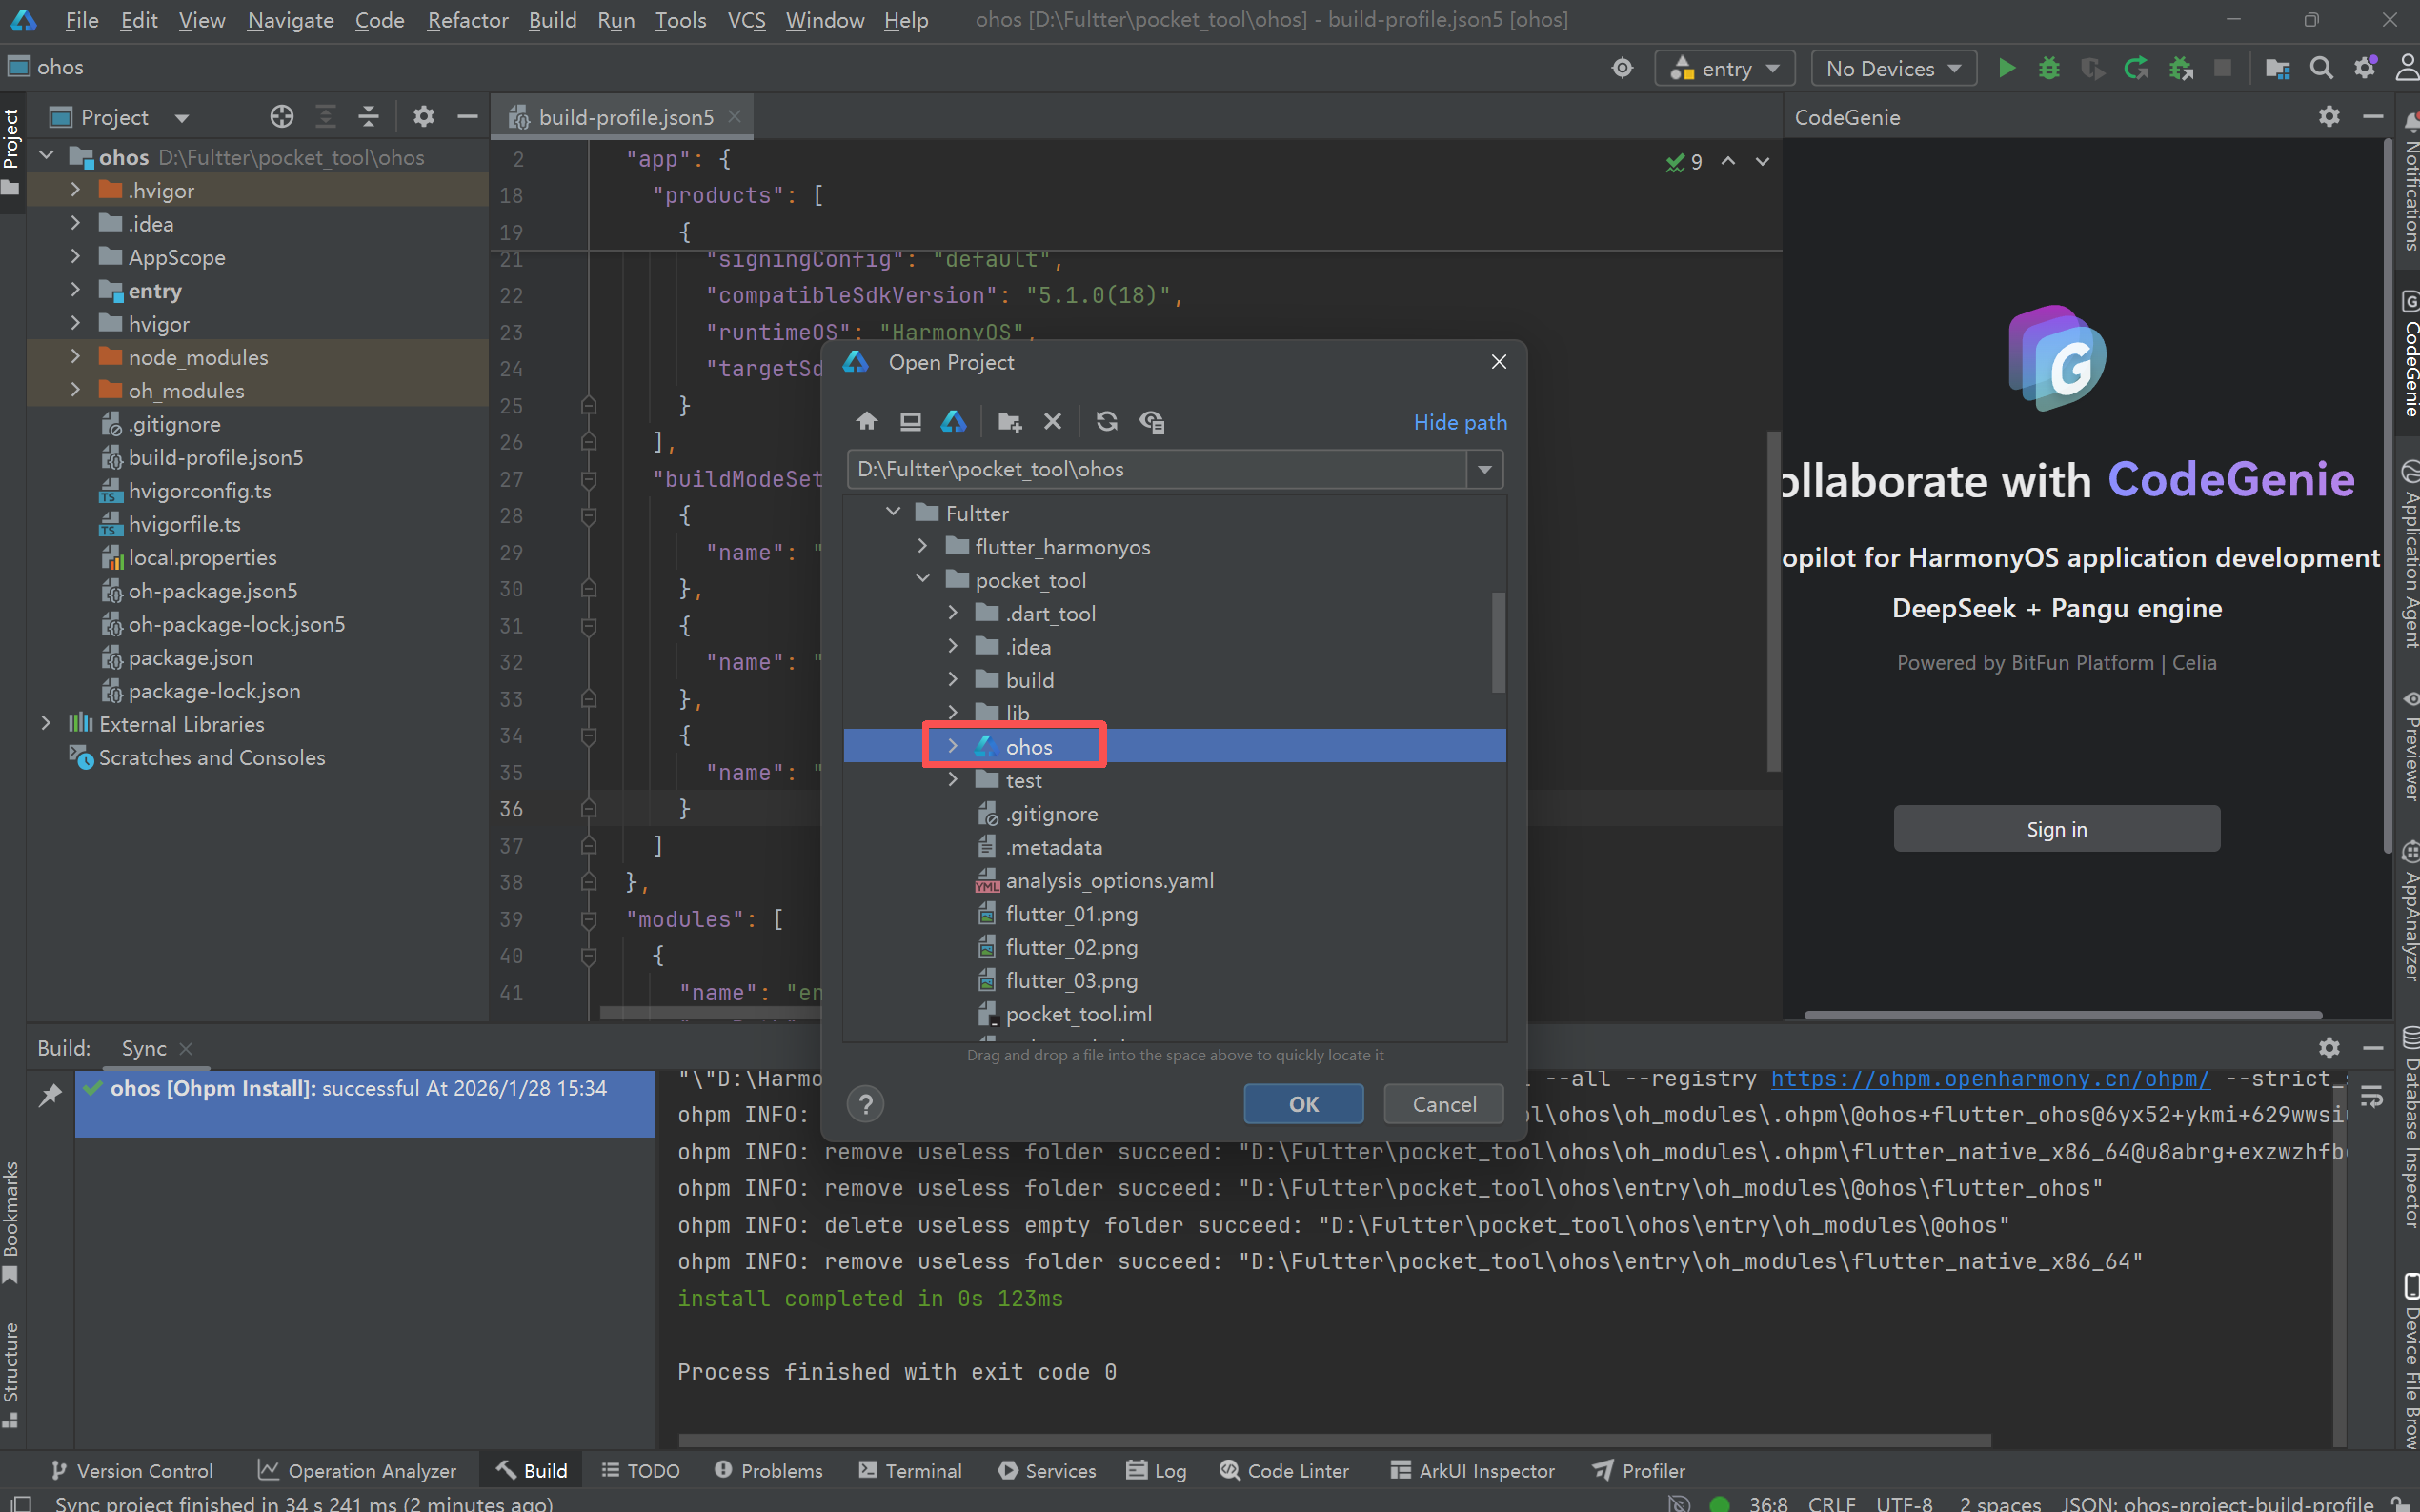The image size is (2420, 1512).
Task: Click the OK button
Action: [1303, 1104]
